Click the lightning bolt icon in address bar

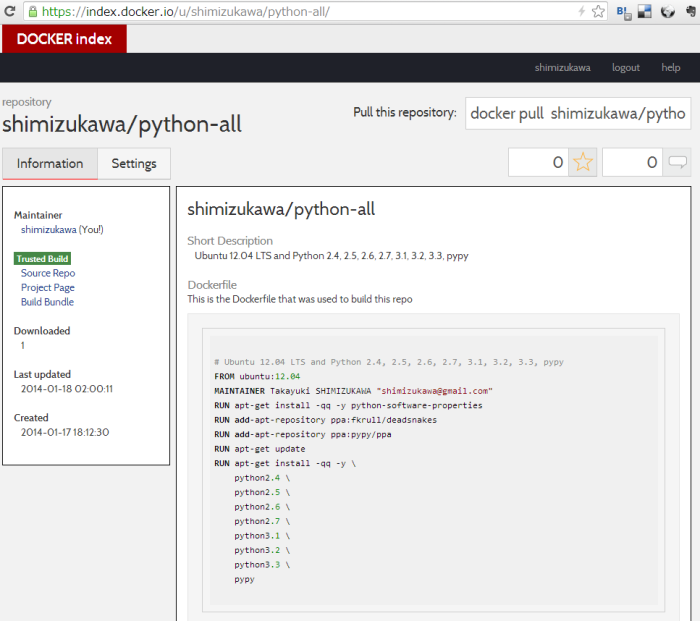(x=581, y=12)
